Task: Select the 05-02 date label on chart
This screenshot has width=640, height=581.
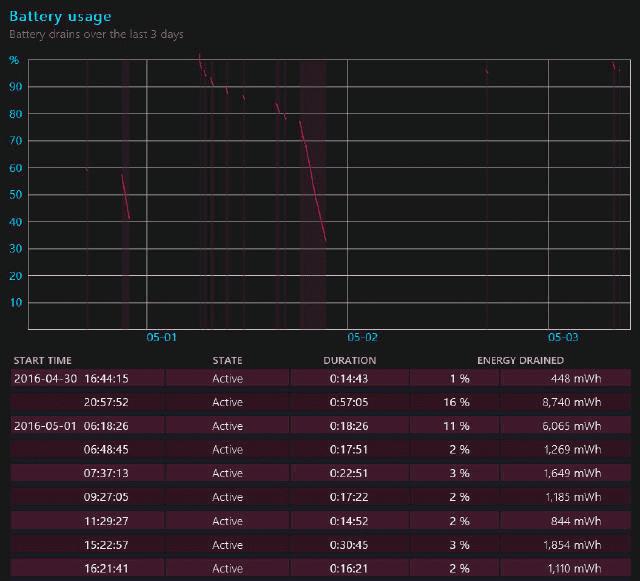Action: tap(362, 338)
